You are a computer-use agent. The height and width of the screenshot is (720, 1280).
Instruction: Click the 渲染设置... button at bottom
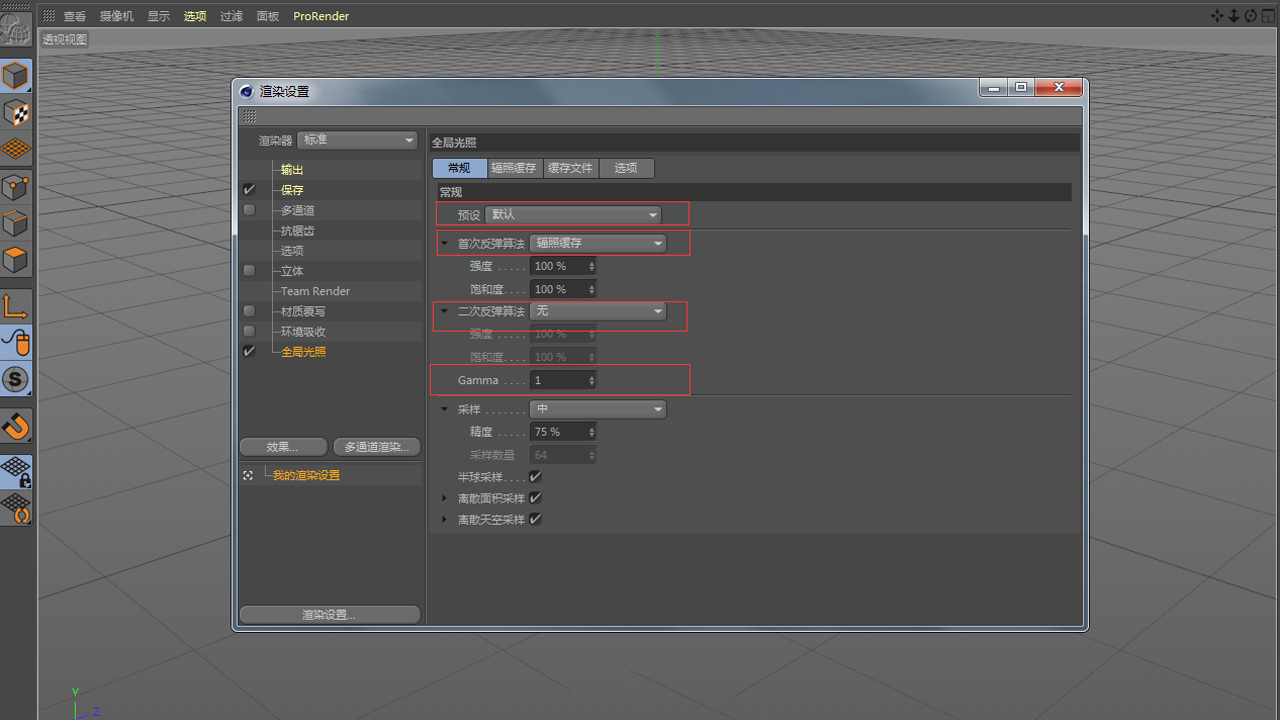point(330,615)
